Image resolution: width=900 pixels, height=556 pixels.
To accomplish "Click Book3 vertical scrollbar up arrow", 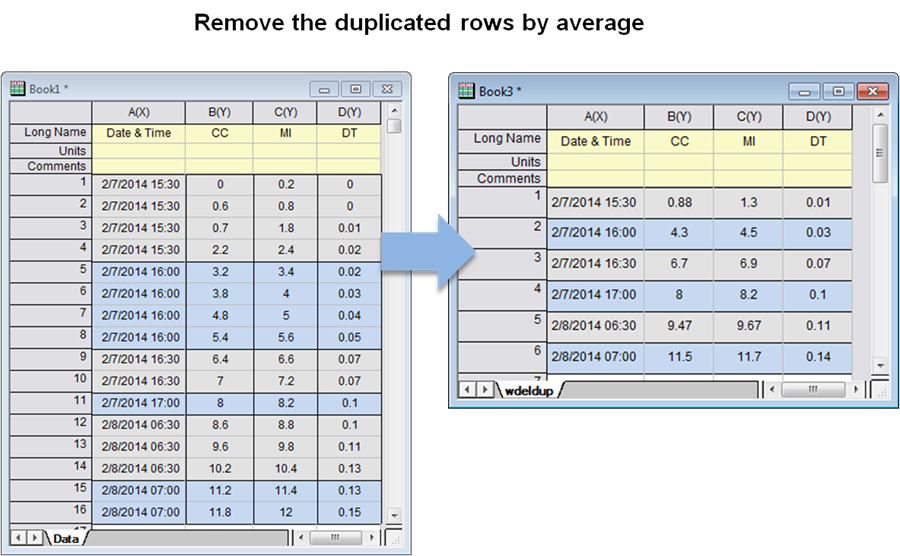I will [880, 115].
